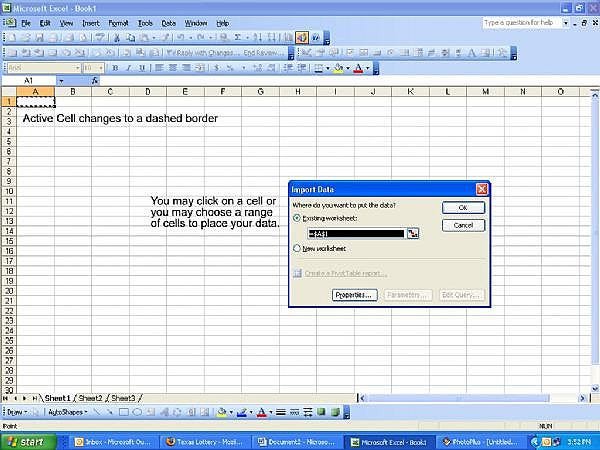Click OK in Import Data dialog
Screen dimensions: 600x450
pos(463,208)
